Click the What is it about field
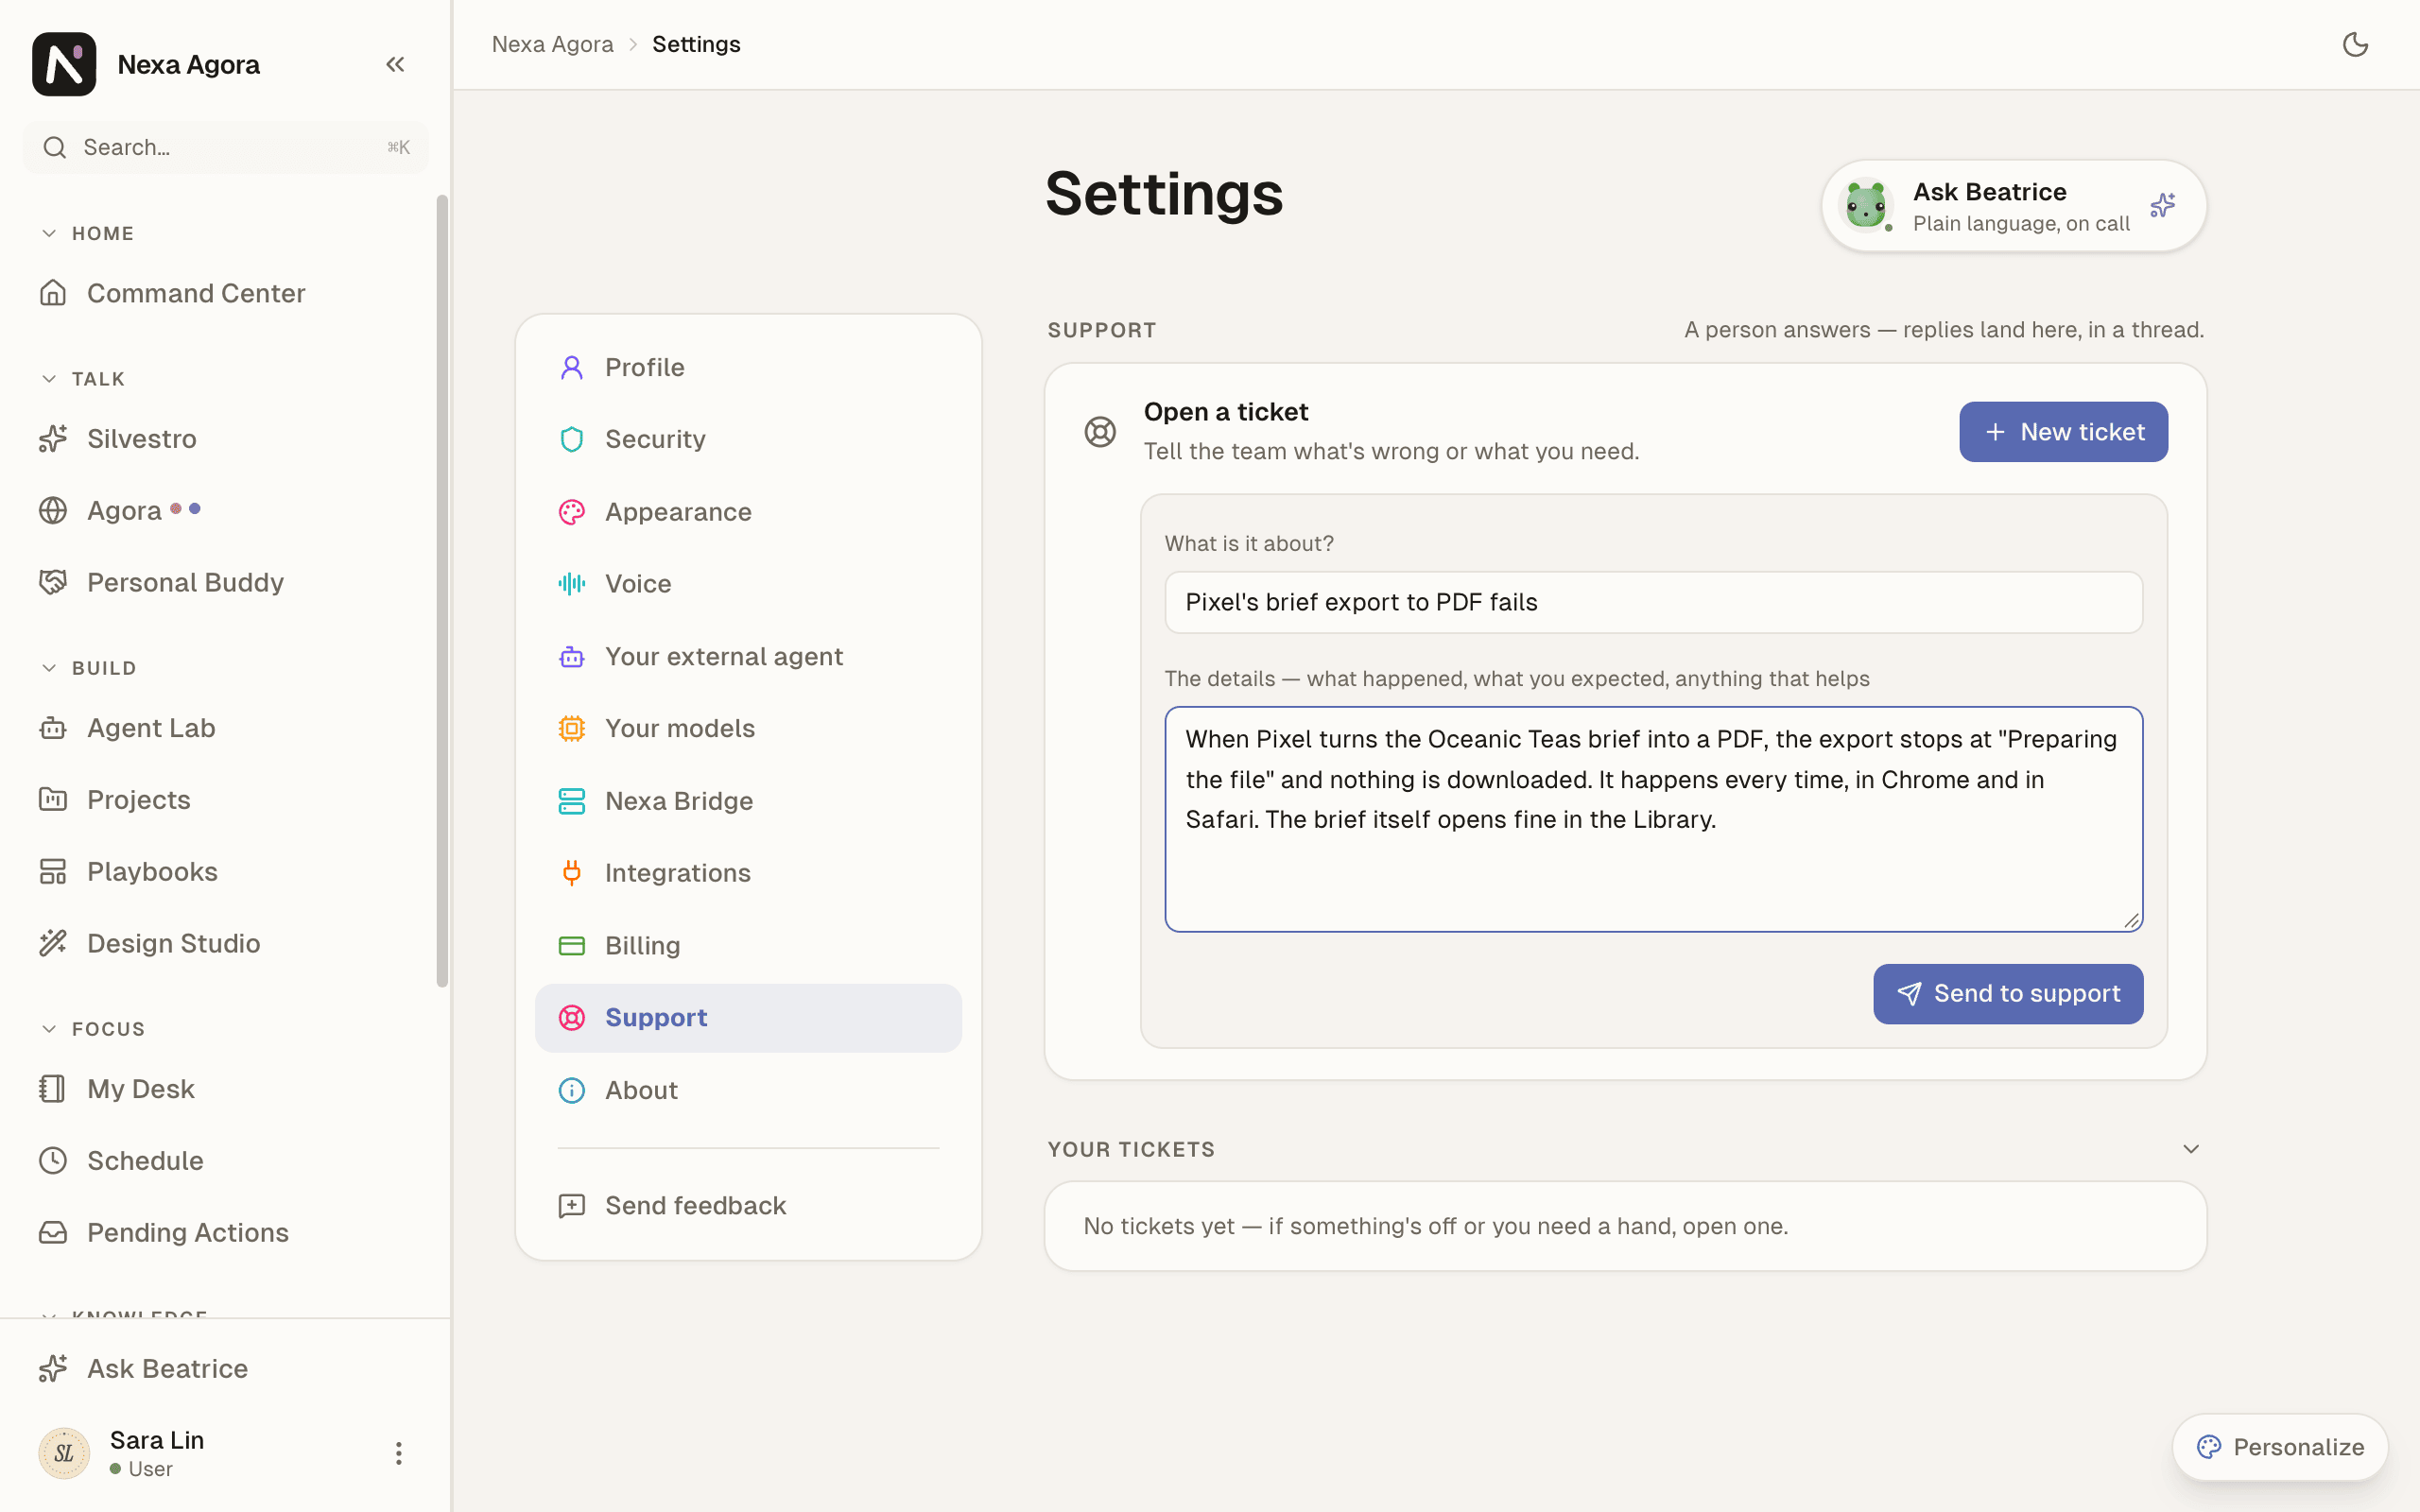The height and width of the screenshot is (1512, 2420). coord(1653,602)
